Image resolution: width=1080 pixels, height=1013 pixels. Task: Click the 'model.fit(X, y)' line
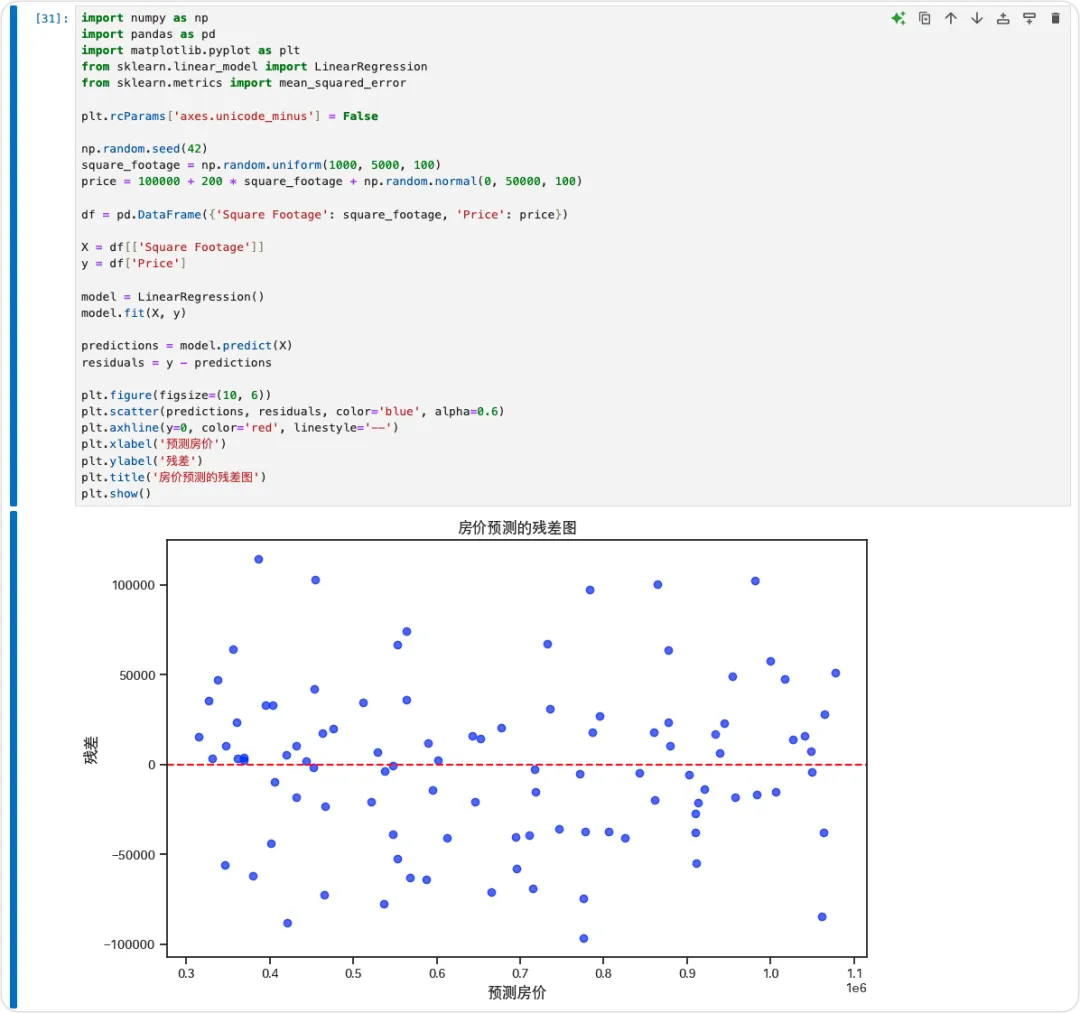tap(134, 313)
